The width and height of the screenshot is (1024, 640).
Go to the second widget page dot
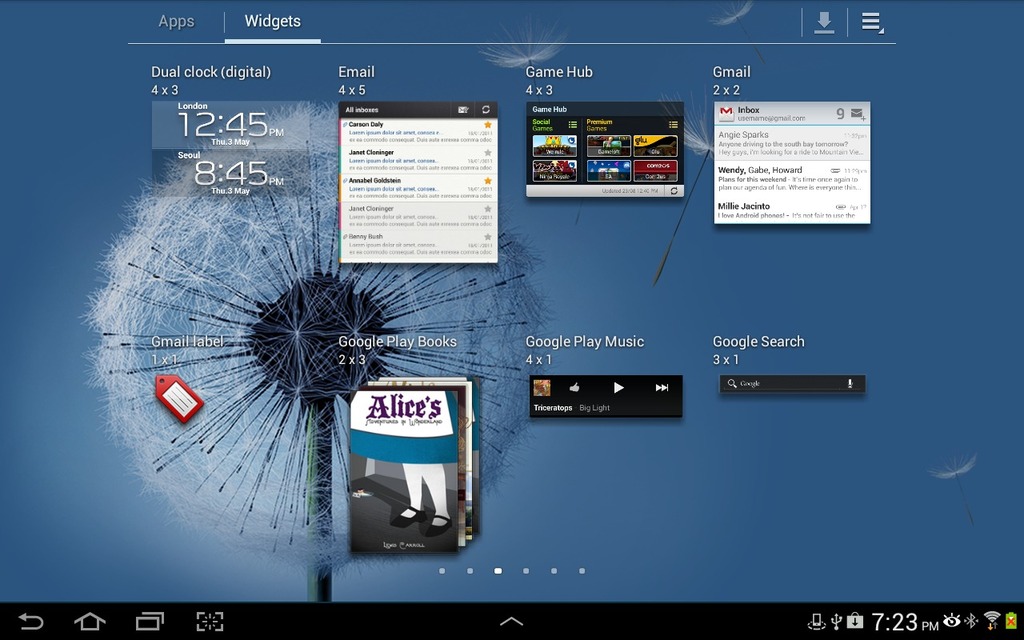[x=470, y=571]
